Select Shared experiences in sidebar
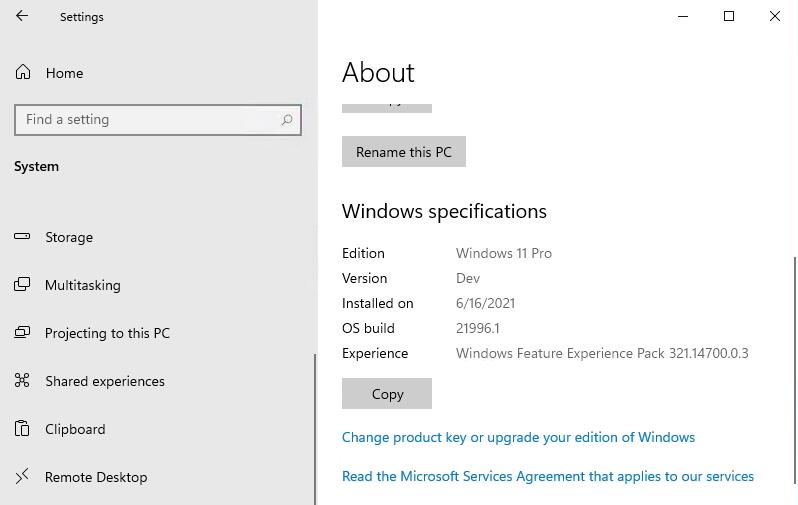798x505 pixels. click(104, 381)
